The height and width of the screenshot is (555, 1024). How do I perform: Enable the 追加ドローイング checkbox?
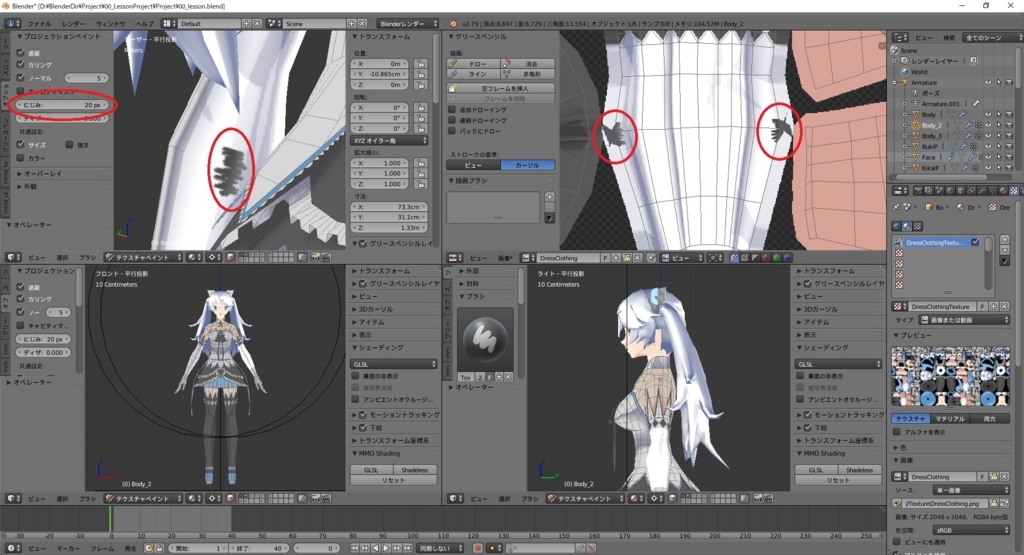451,110
